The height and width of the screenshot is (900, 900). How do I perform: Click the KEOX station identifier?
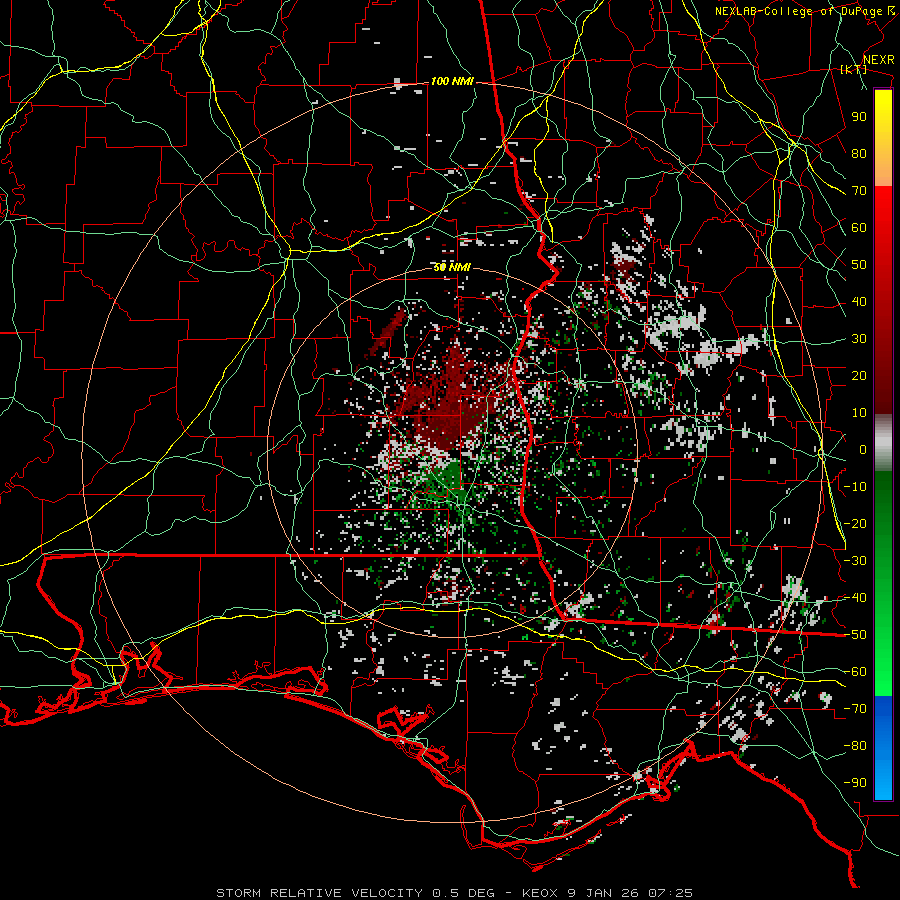(540, 893)
